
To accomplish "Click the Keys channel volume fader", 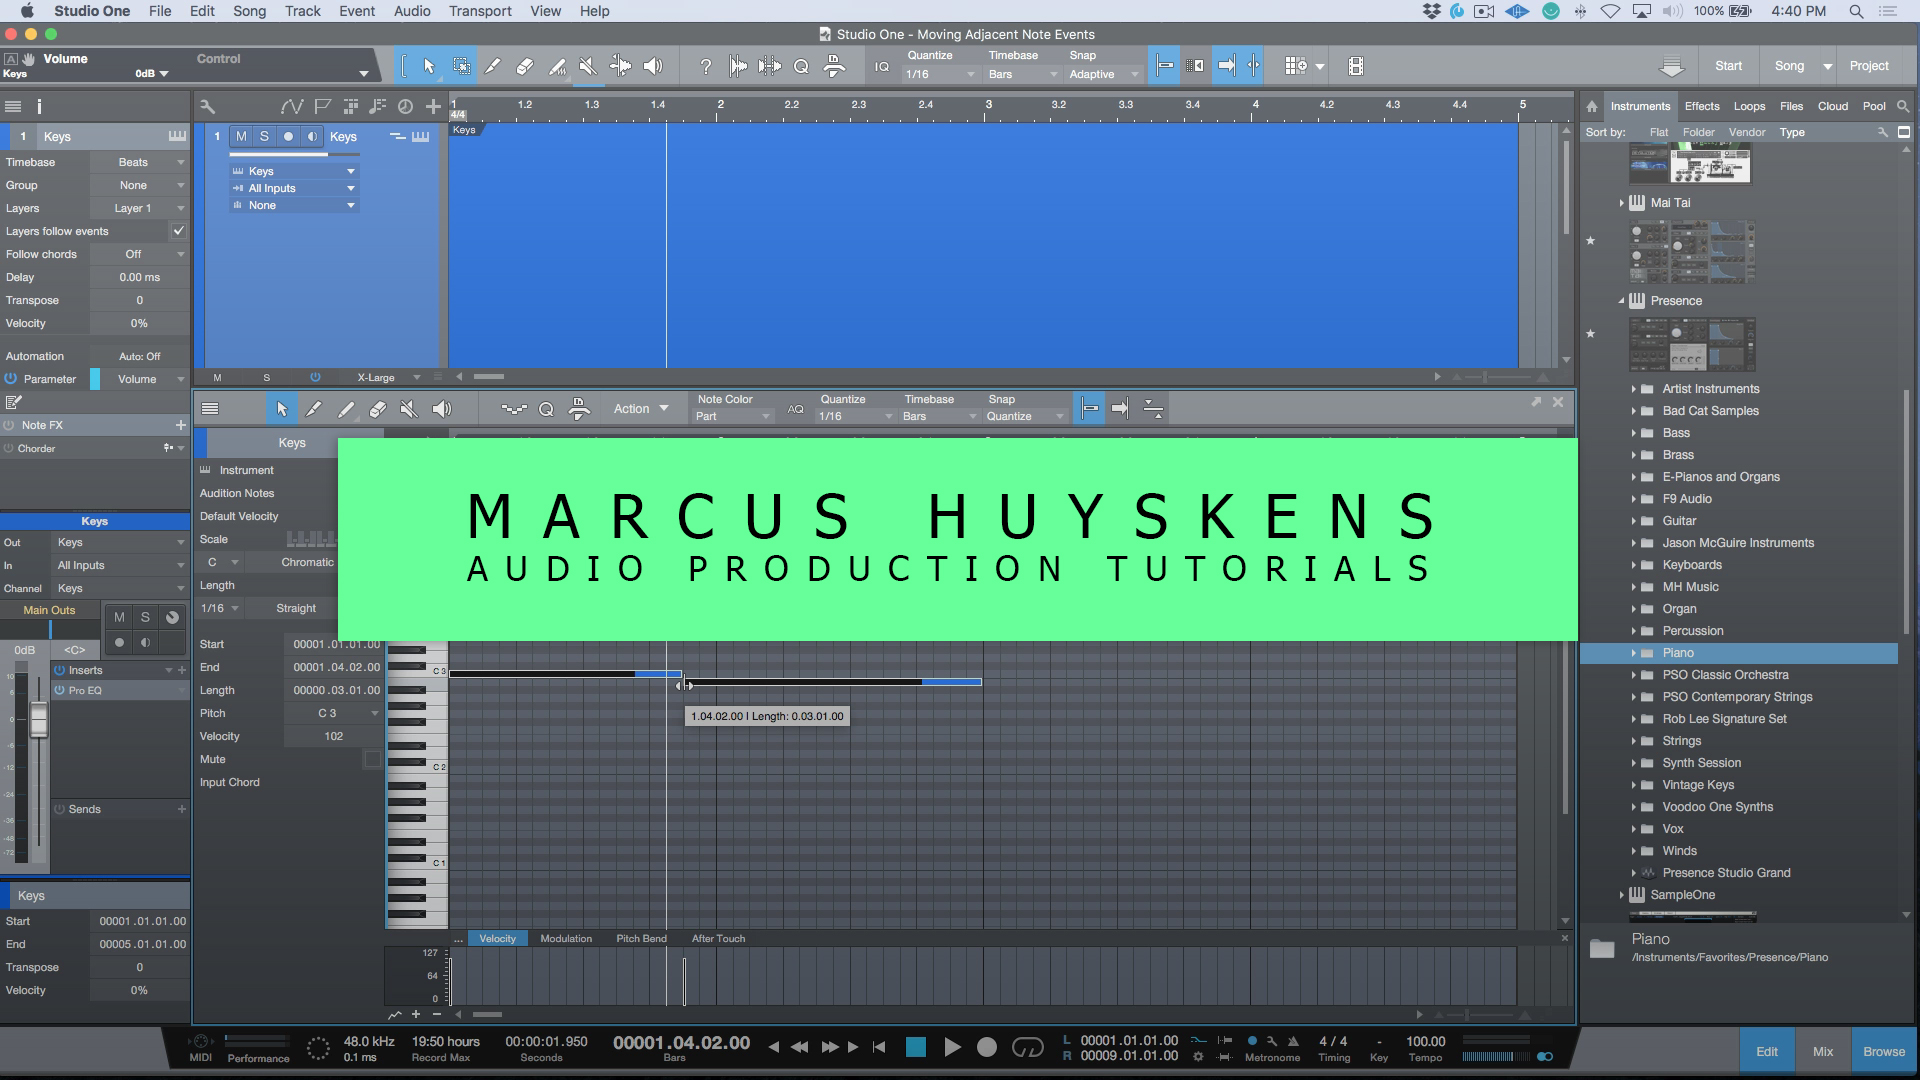I will pos(39,720).
